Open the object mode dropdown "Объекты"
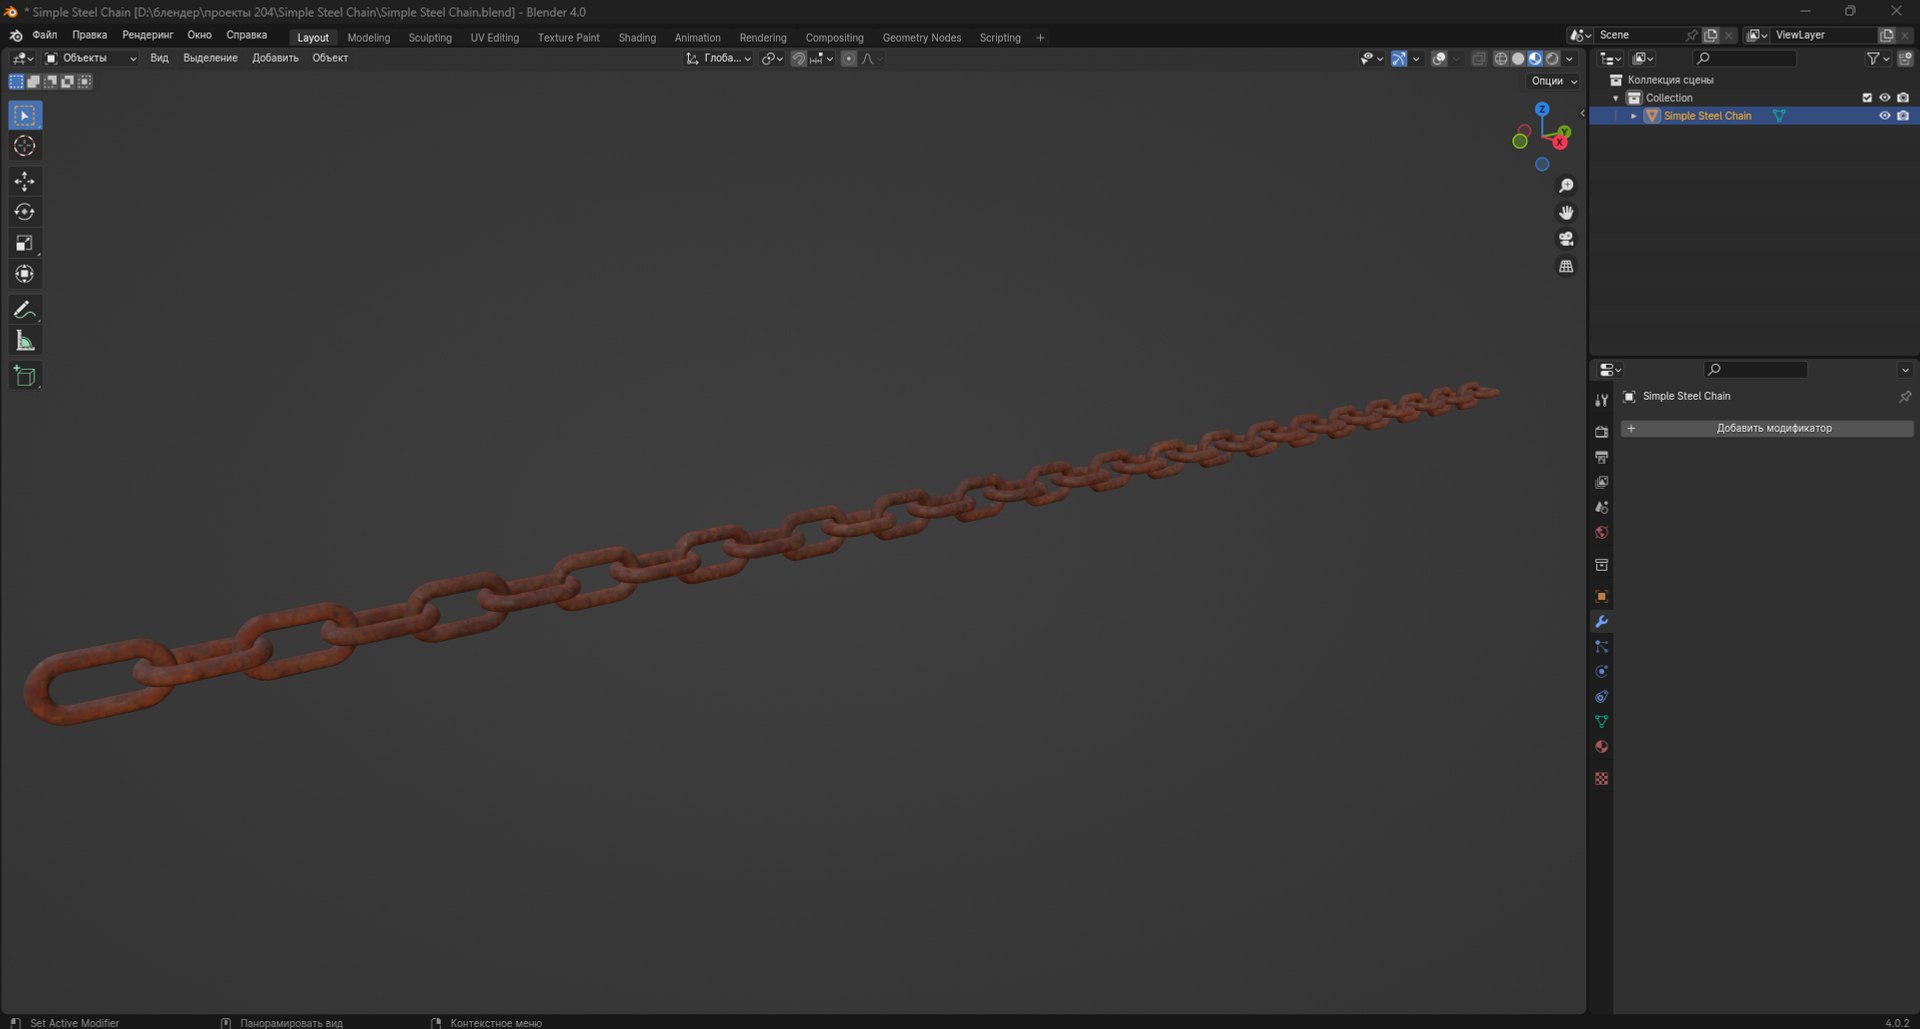This screenshot has height=1029, width=1920. pyautogui.click(x=91, y=59)
